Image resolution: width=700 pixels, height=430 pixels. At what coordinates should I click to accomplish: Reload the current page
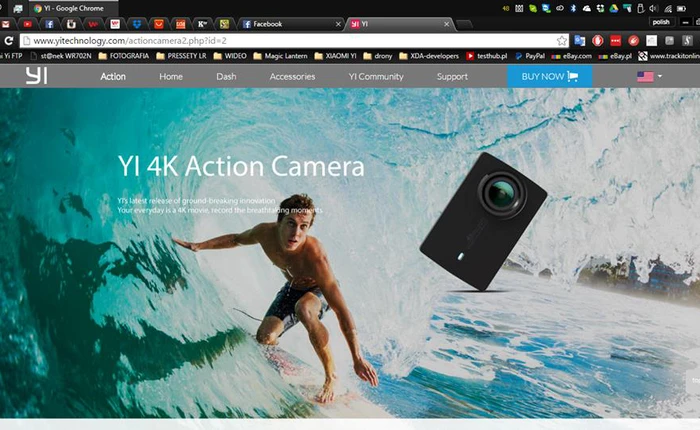tap(8, 41)
